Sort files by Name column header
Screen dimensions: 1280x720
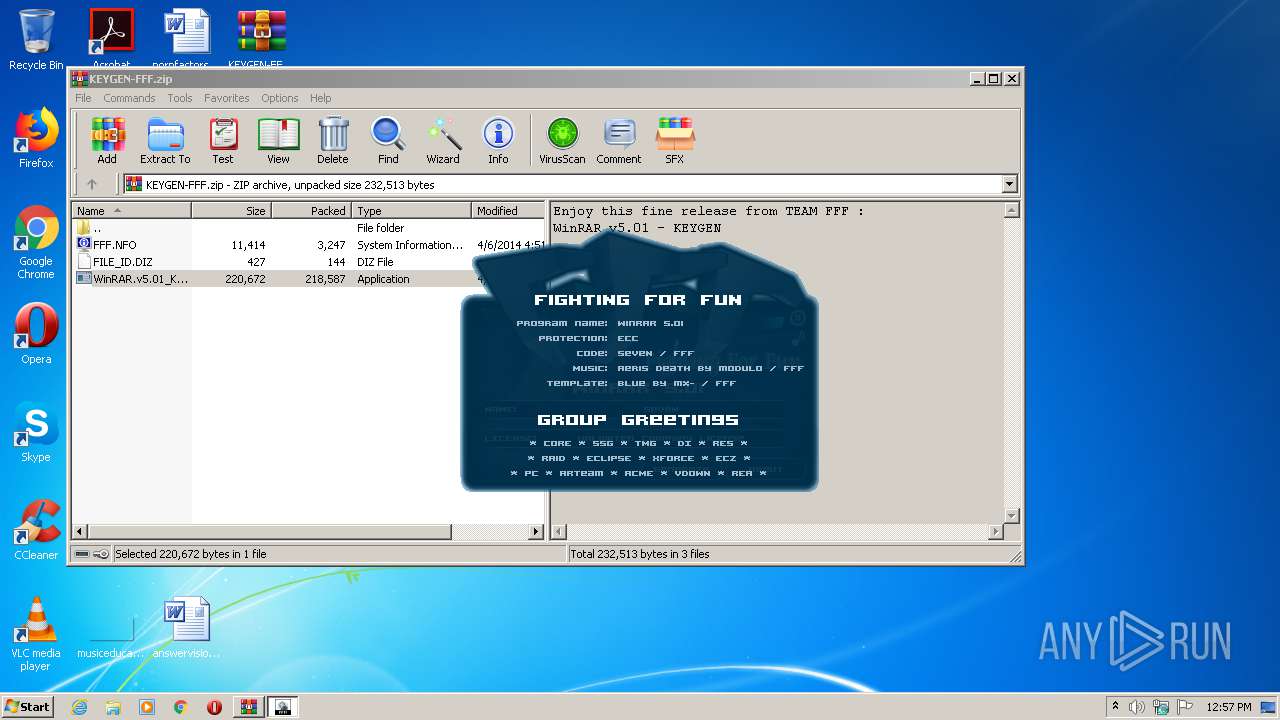point(131,210)
